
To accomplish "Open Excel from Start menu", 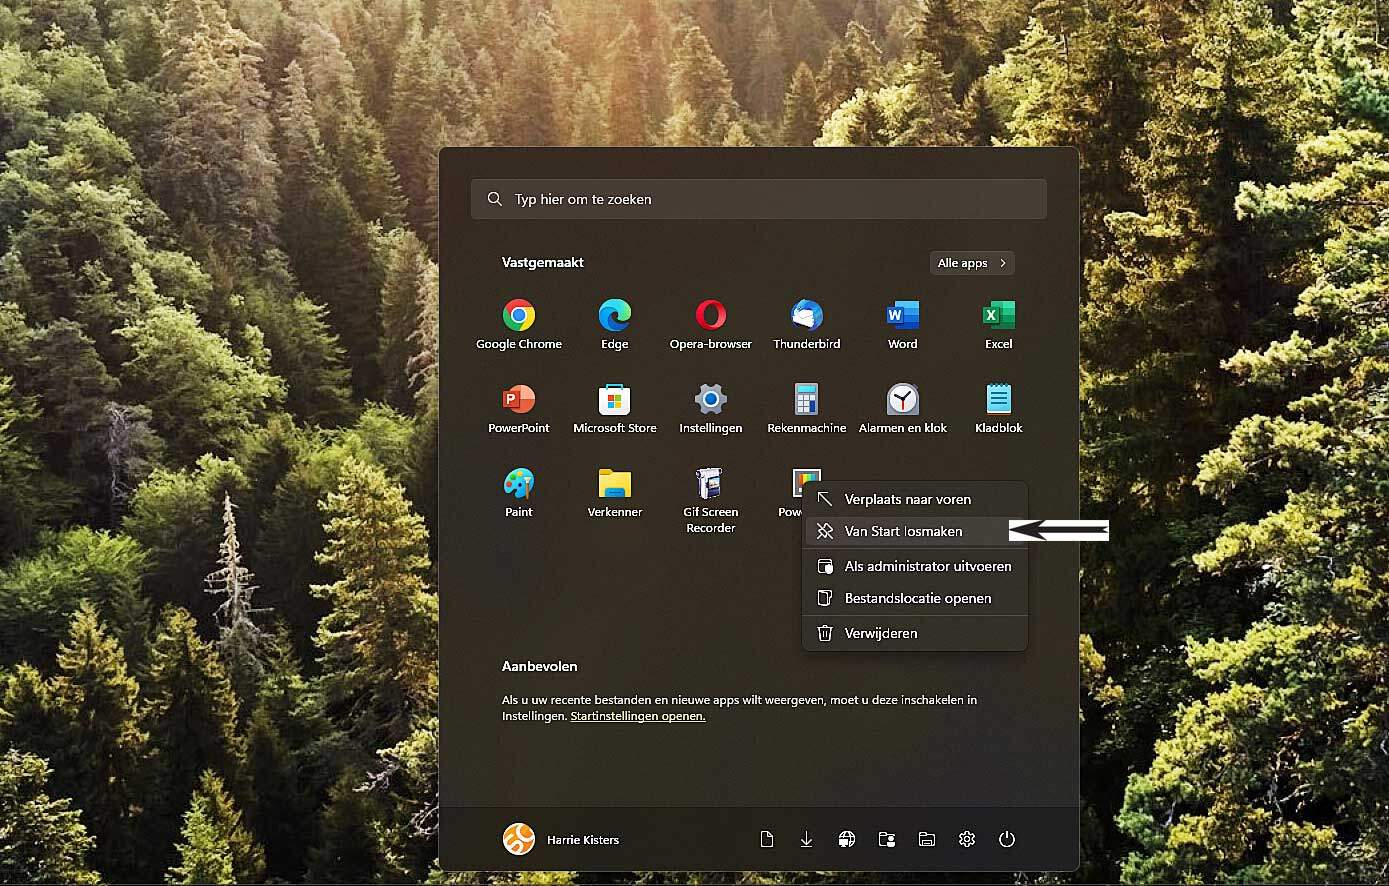I will coord(998,325).
